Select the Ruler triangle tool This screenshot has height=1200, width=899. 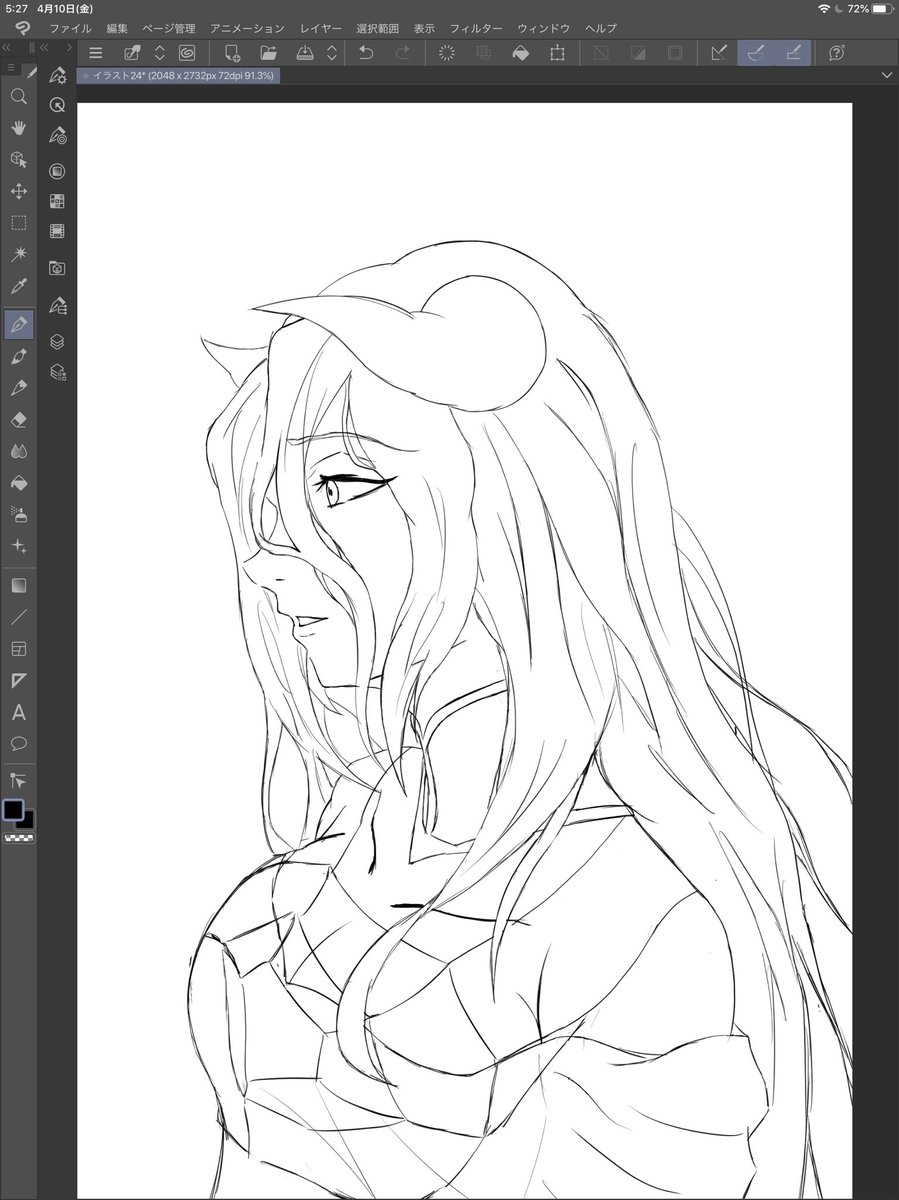[18, 681]
